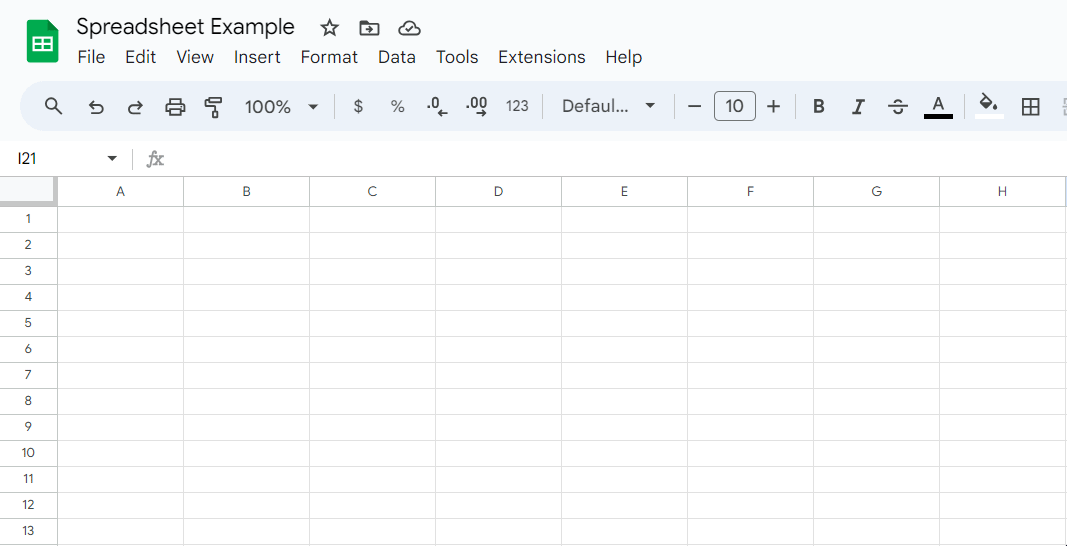The height and width of the screenshot is (546, 1067).
Task: Select row 3 header
Action: pos(28,271)
